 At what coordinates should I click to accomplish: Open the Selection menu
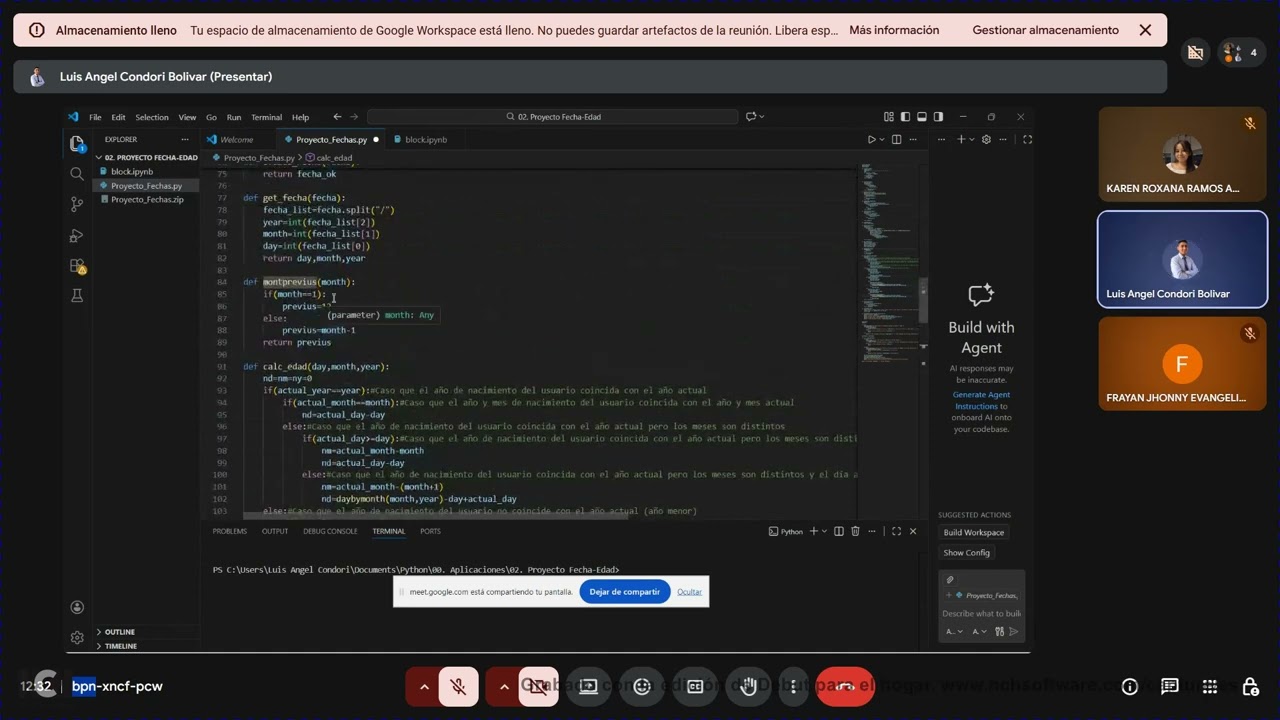[152, 117]
